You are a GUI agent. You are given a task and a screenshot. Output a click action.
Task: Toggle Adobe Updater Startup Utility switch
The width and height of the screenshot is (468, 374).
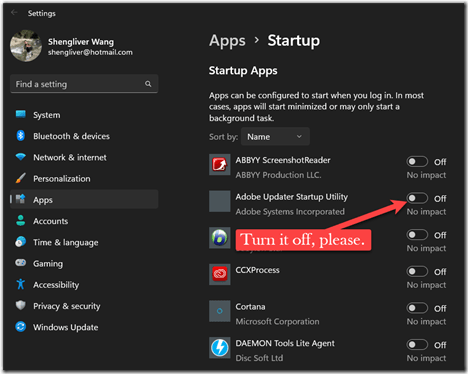click(x=417, y=198)
